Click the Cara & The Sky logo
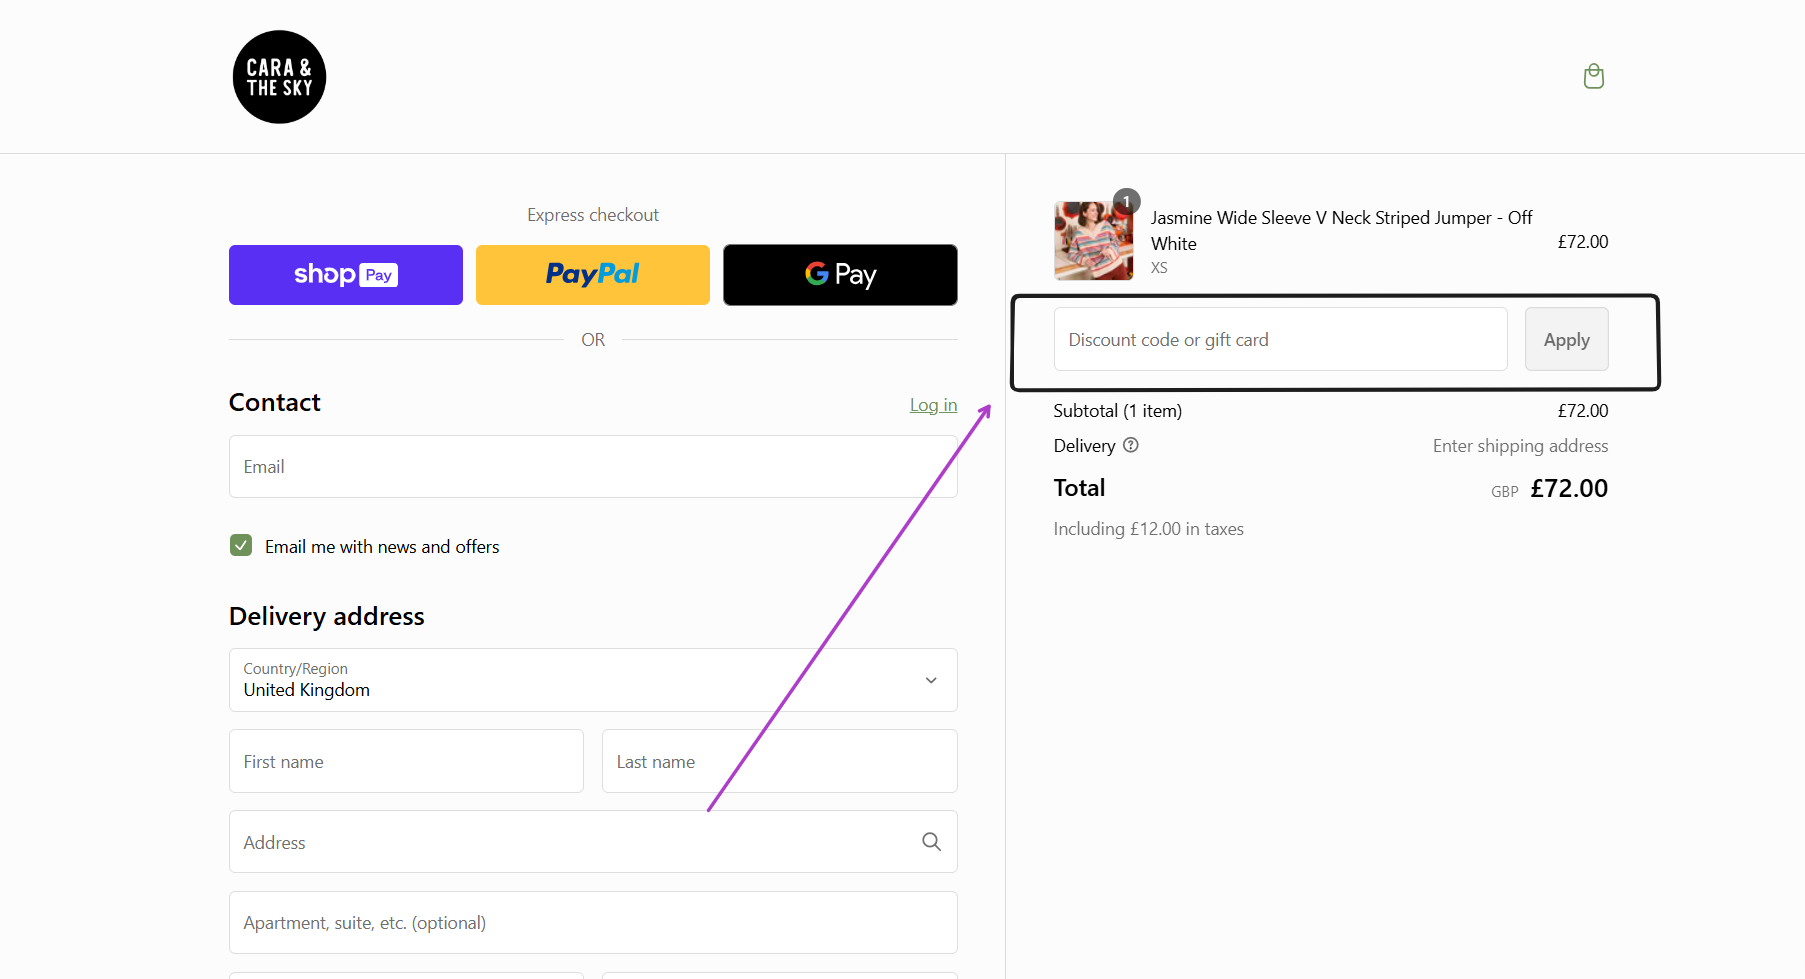 279,77
